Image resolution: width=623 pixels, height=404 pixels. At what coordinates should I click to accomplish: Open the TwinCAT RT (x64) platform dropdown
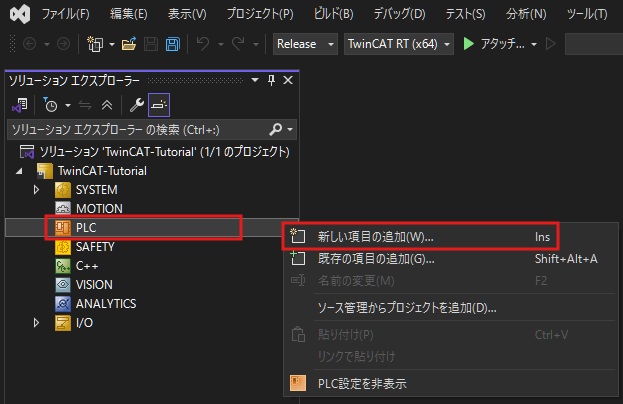tap(398, 45)
